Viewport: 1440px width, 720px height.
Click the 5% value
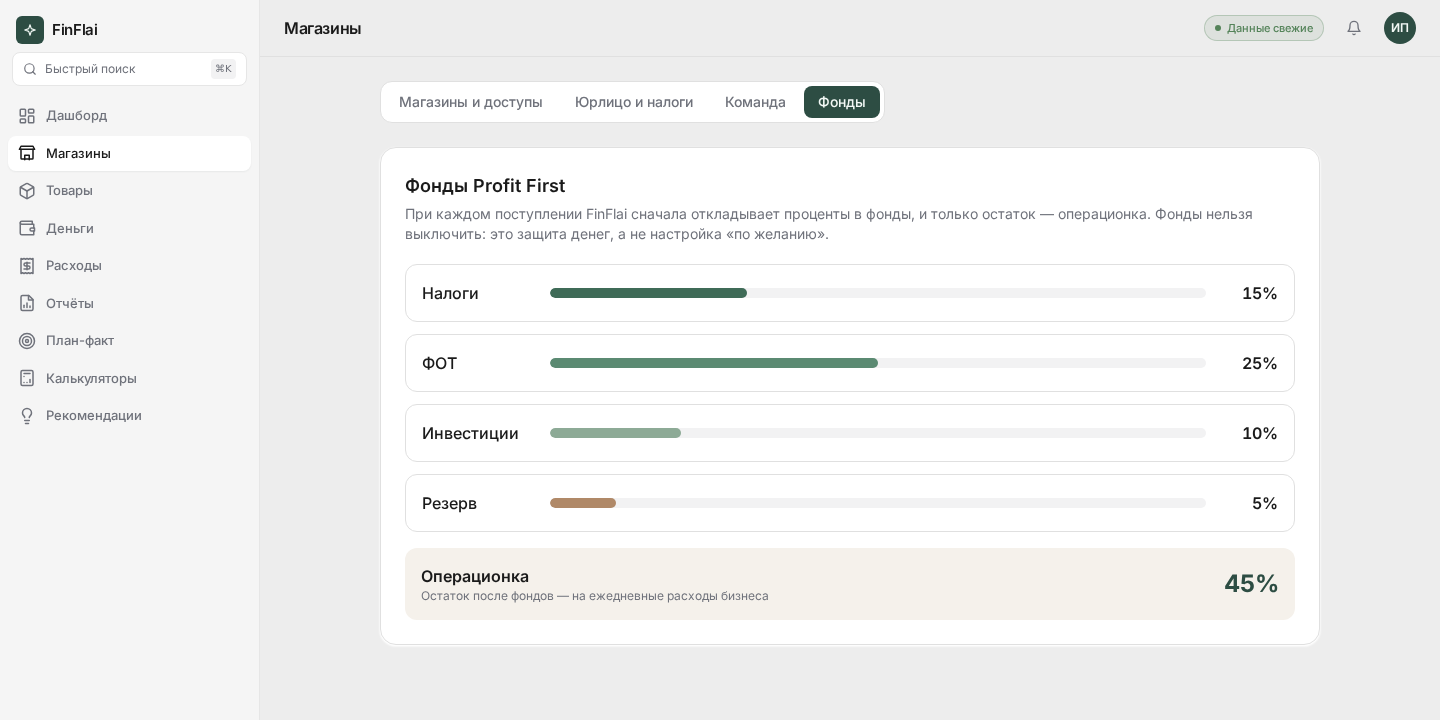pyautogui.click(x=1265, y=503)
